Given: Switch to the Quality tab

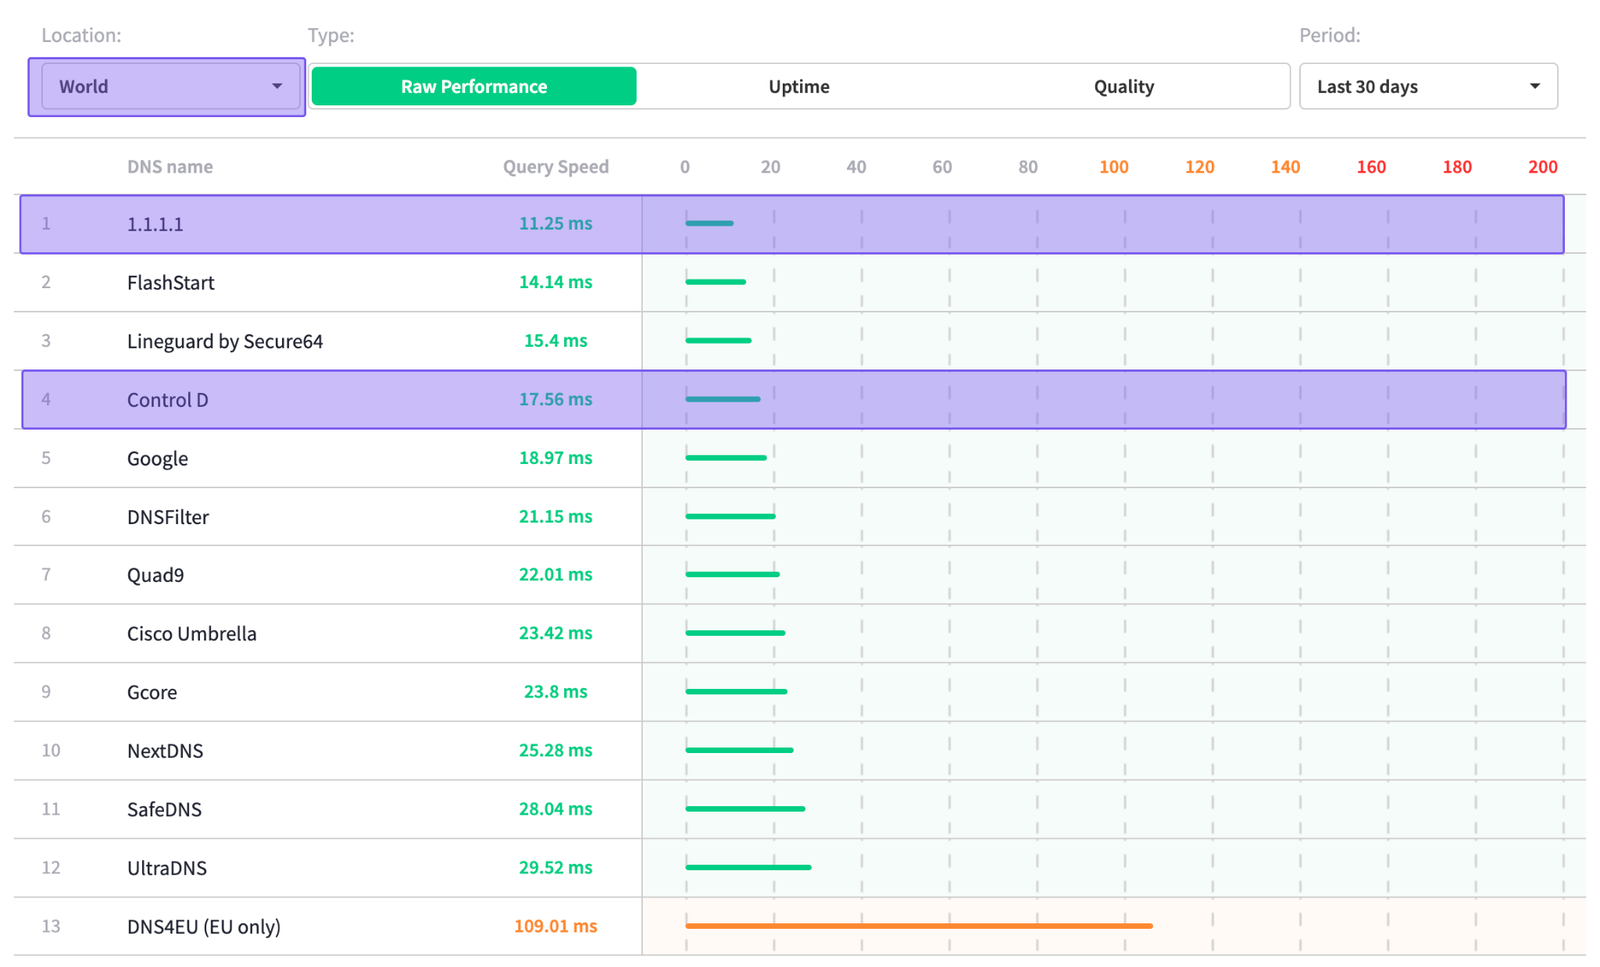Looking at the screenshot, I should pyautogui.click(x=1124, y=86).
